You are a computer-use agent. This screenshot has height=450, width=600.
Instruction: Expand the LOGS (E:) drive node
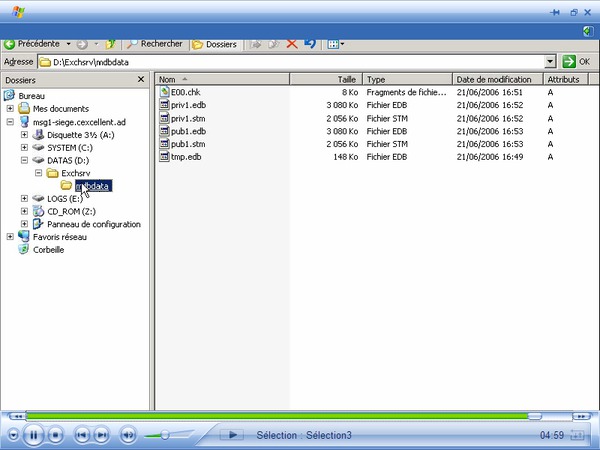coord(25,199)
